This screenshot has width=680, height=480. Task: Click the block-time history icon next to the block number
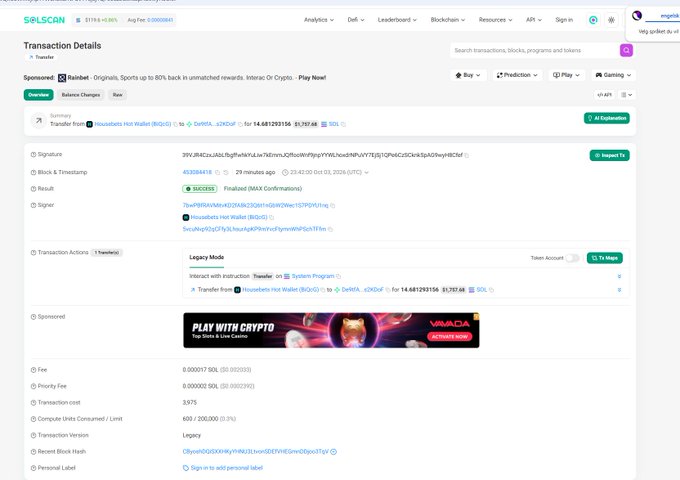tap(226, 173)
